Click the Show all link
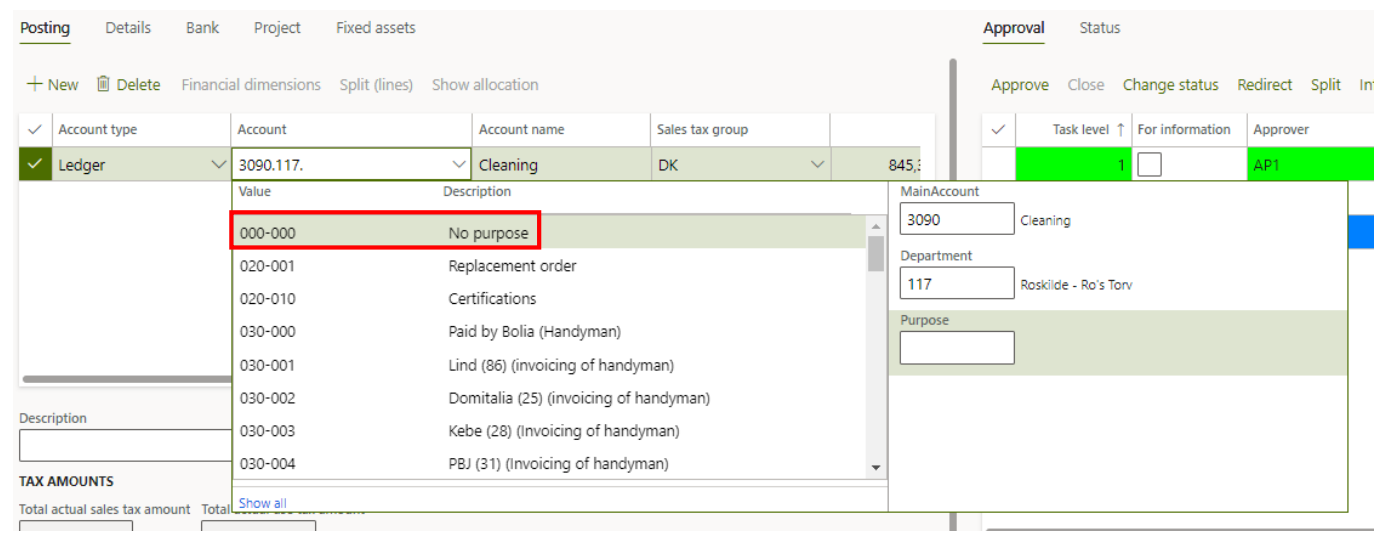 (x=262, y=503)
